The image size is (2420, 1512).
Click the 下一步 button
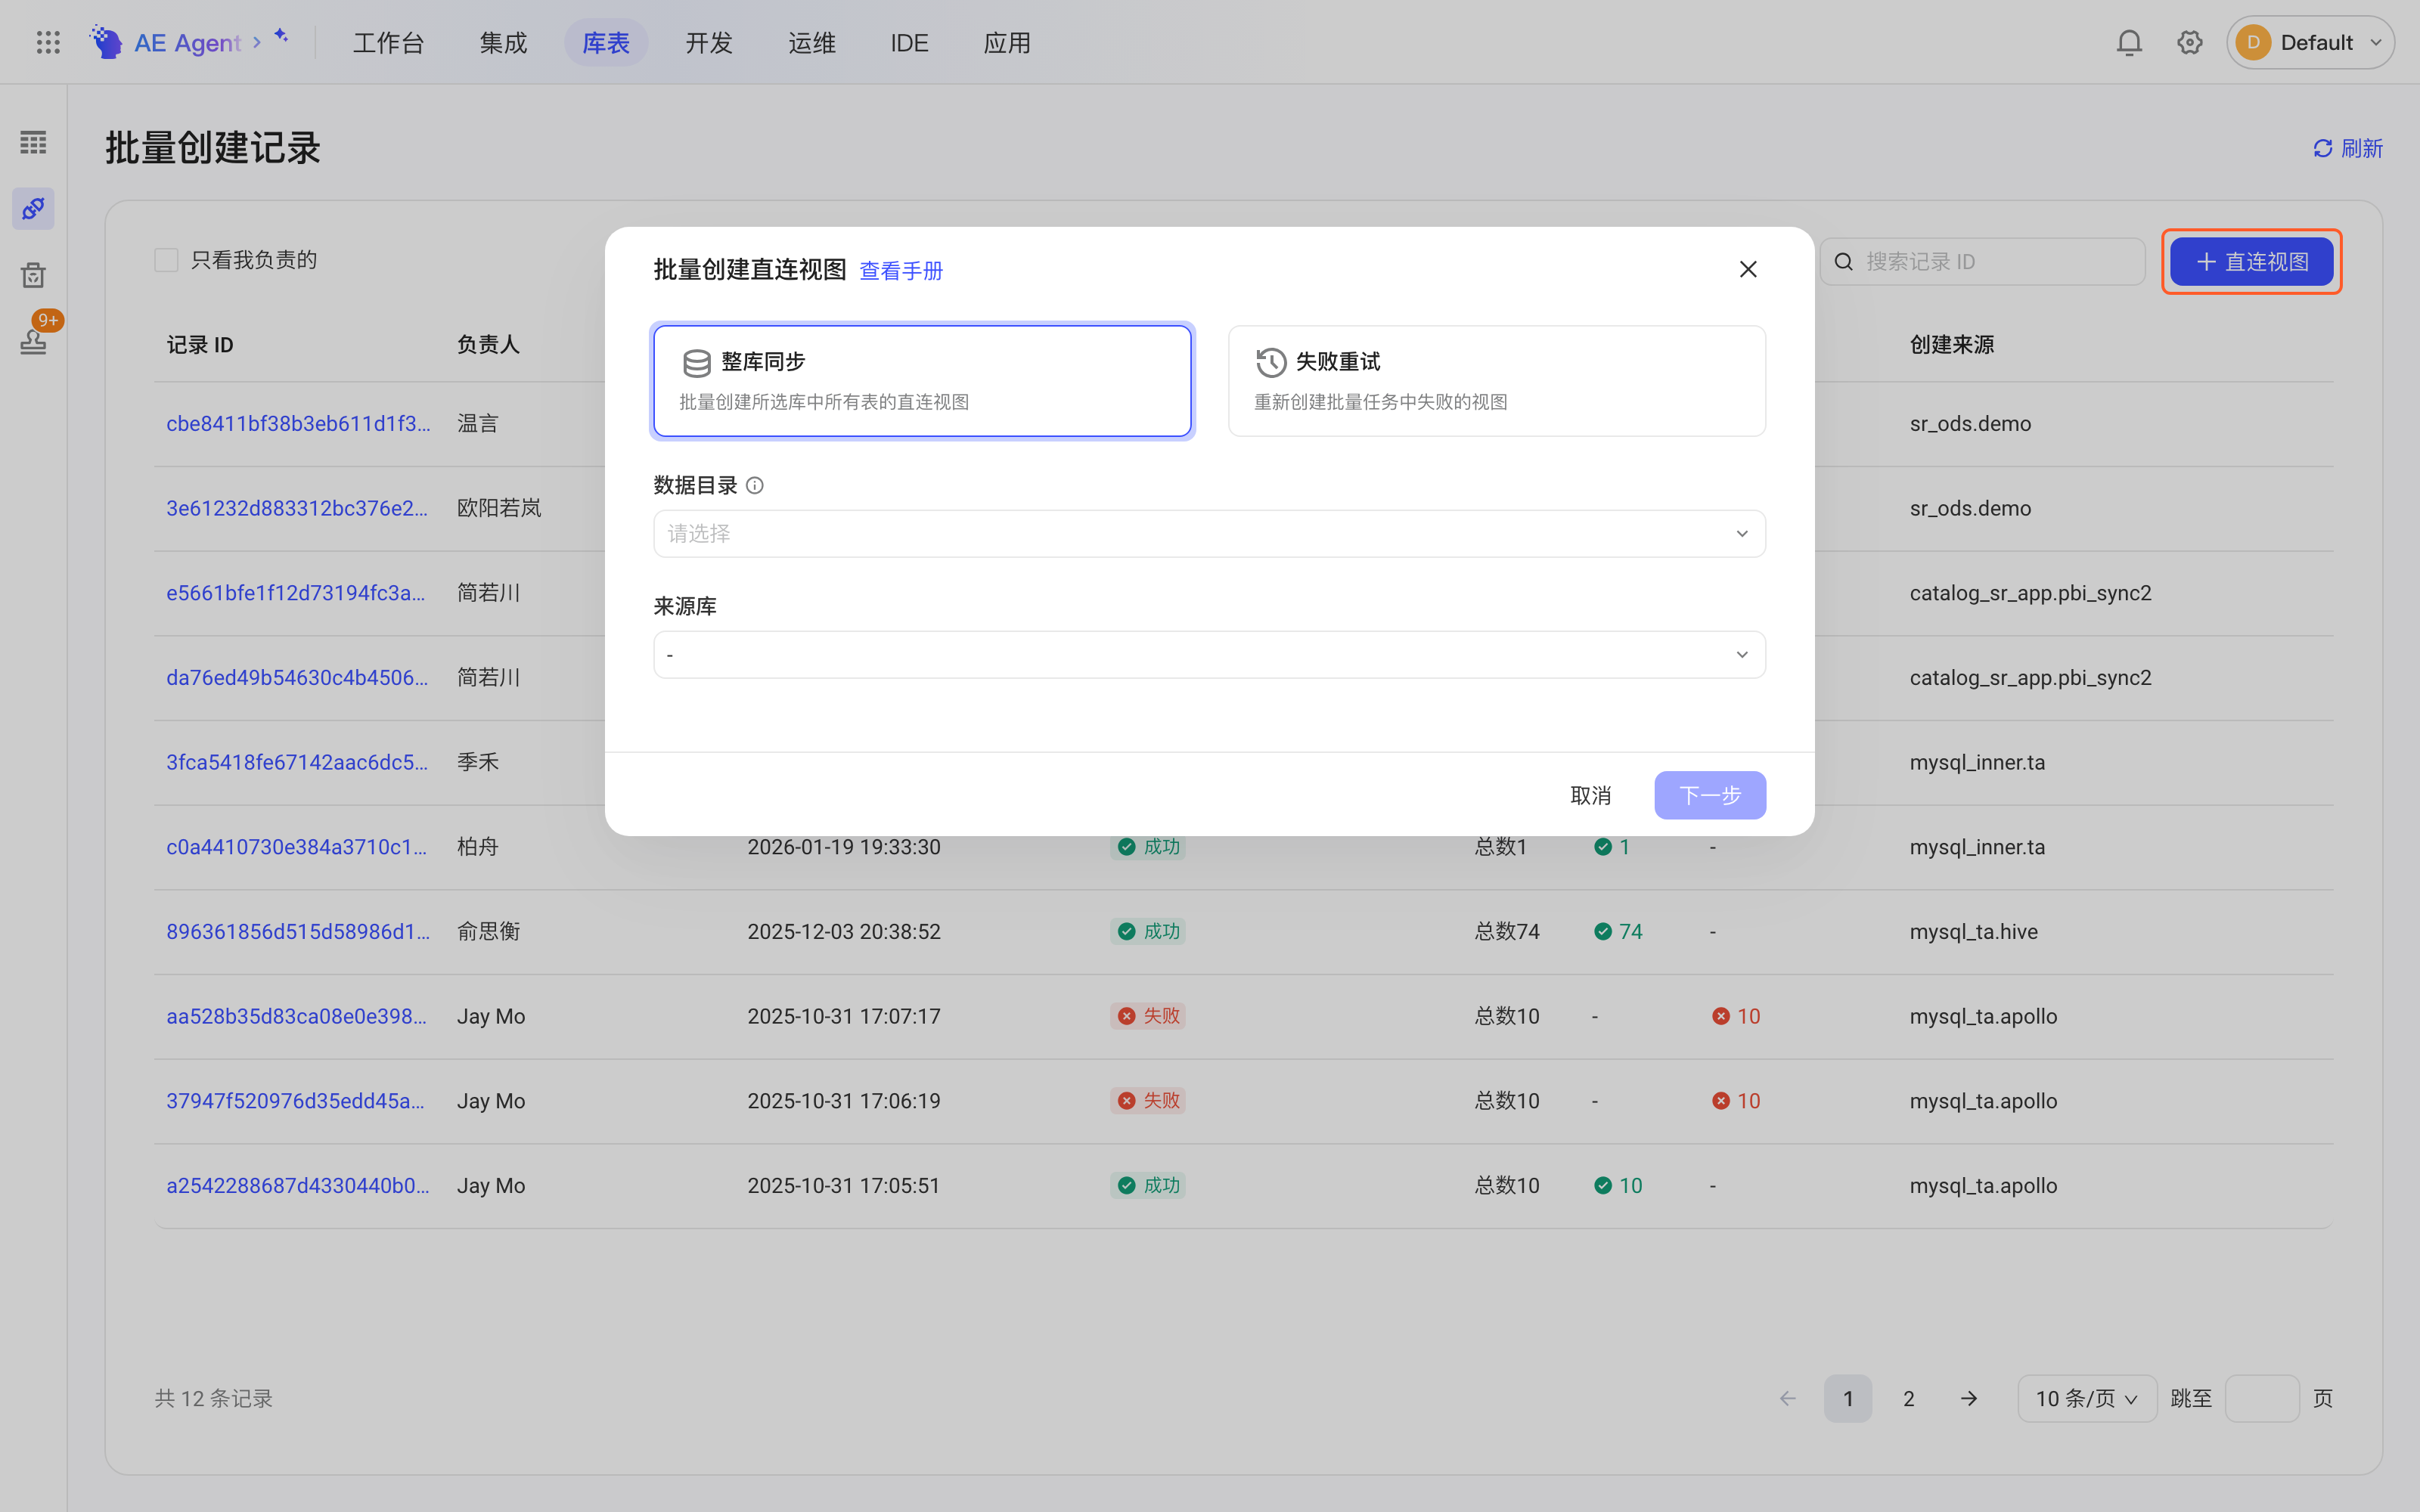[x=1710, y=795]
